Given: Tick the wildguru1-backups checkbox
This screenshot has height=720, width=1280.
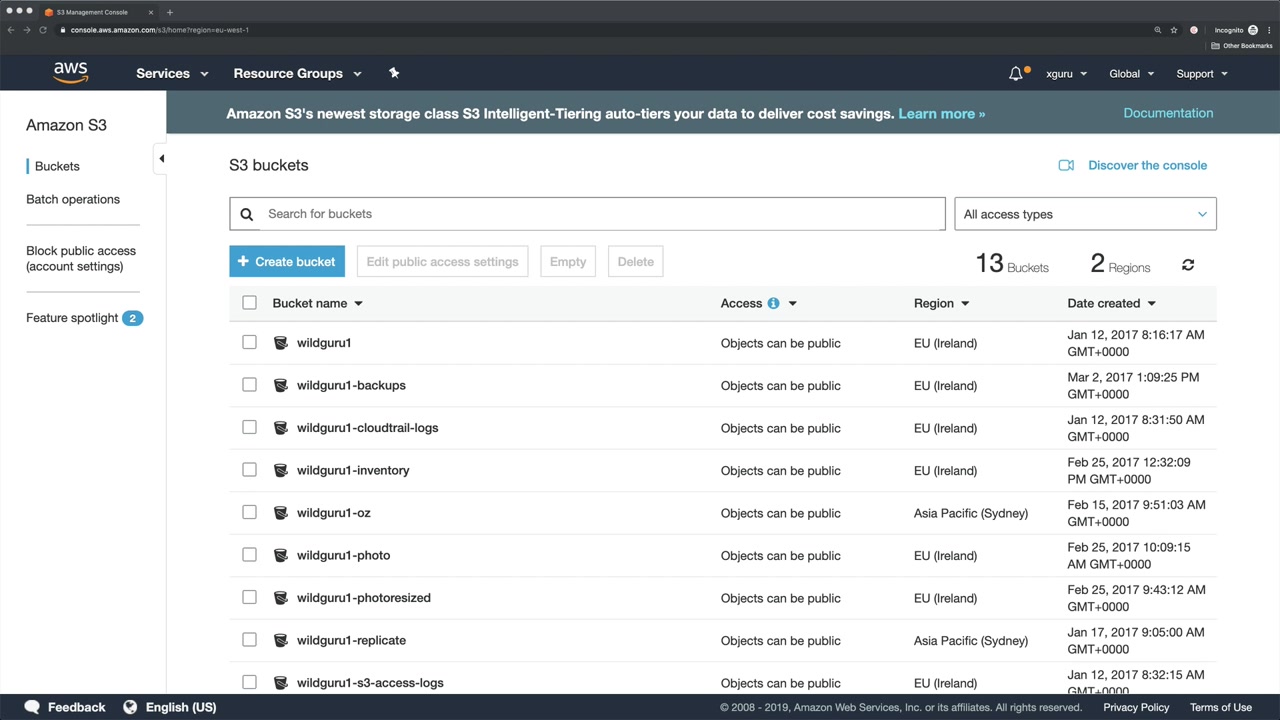Looking at the screenshot, I should click(x=249, y=385).
